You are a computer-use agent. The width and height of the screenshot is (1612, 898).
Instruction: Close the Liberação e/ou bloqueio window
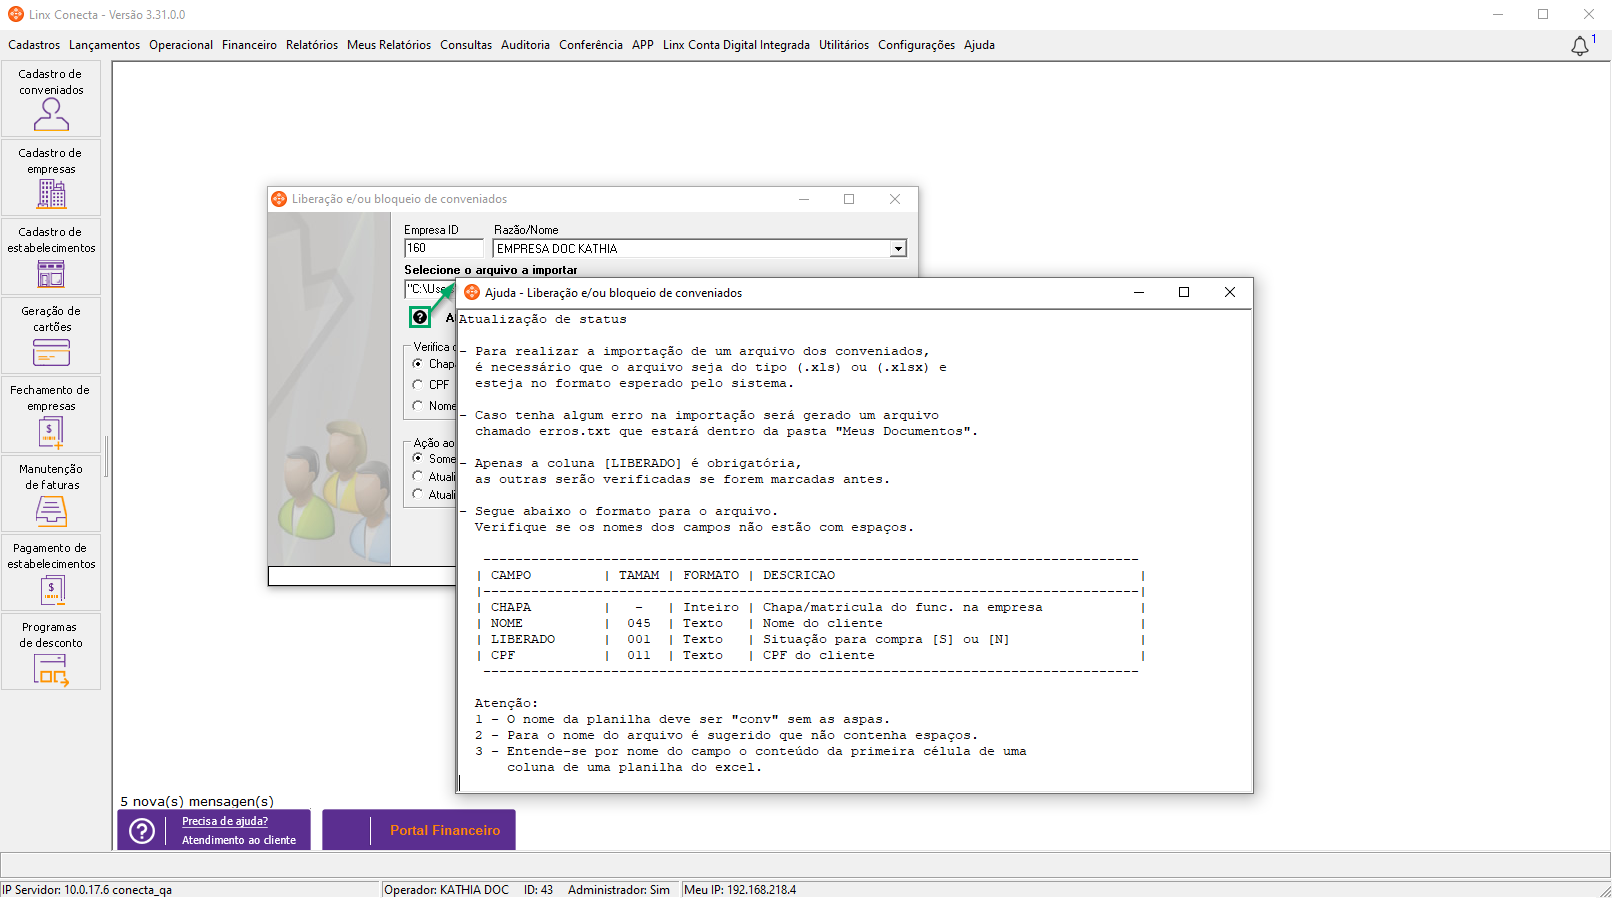pyautogui.click(x=895, y=199)
